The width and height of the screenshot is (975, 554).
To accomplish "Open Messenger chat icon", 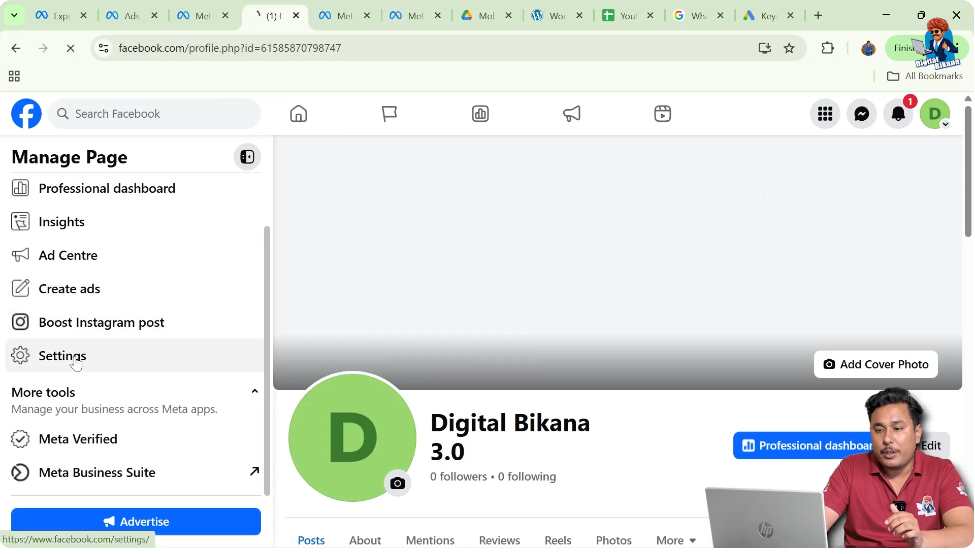I will [x=862, y=114].
